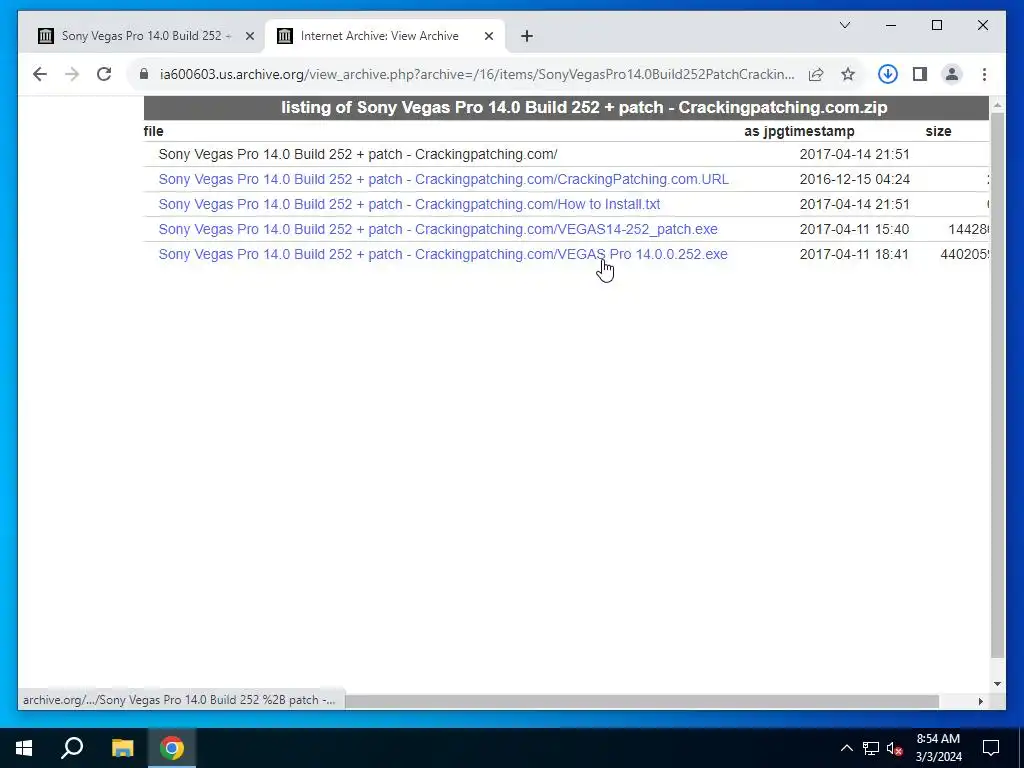Open Chrome downloads icon
The image size is (1024, 768).
[888, 74]
